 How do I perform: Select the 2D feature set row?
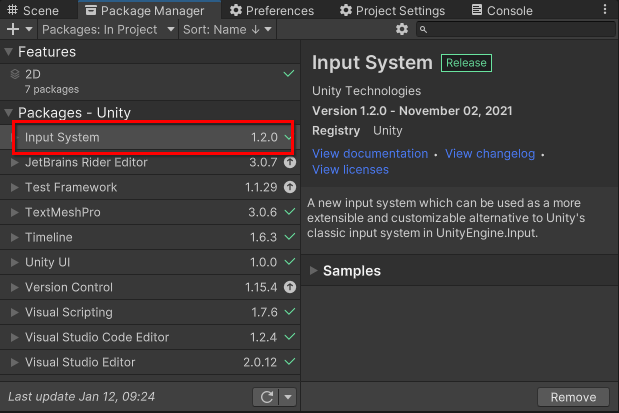150,82
